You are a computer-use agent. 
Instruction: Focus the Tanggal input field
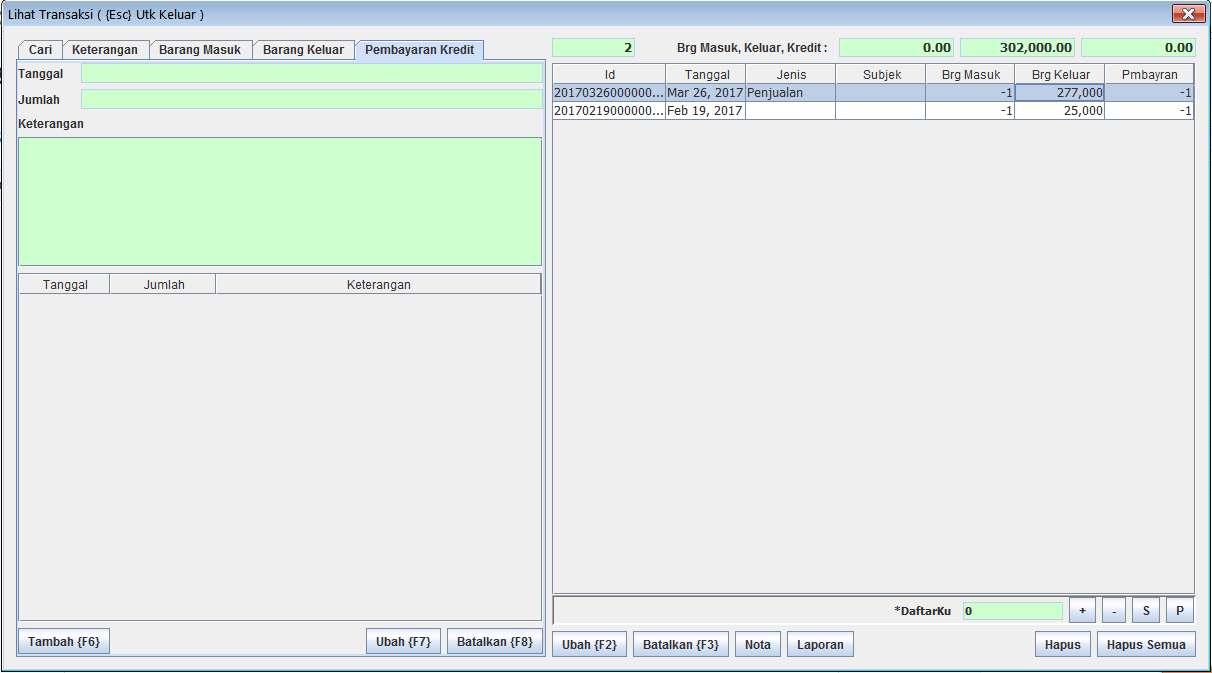click(x=311, y=73)
